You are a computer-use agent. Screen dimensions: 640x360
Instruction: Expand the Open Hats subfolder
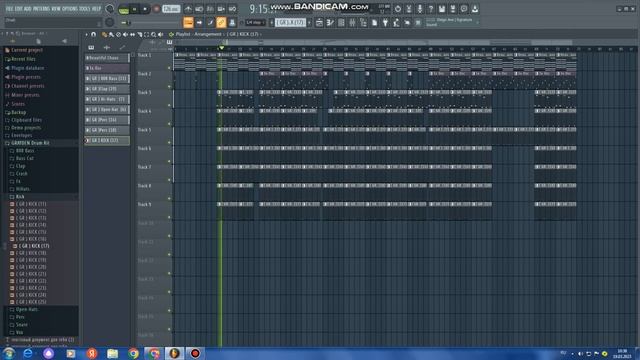[x=27, y=309]
